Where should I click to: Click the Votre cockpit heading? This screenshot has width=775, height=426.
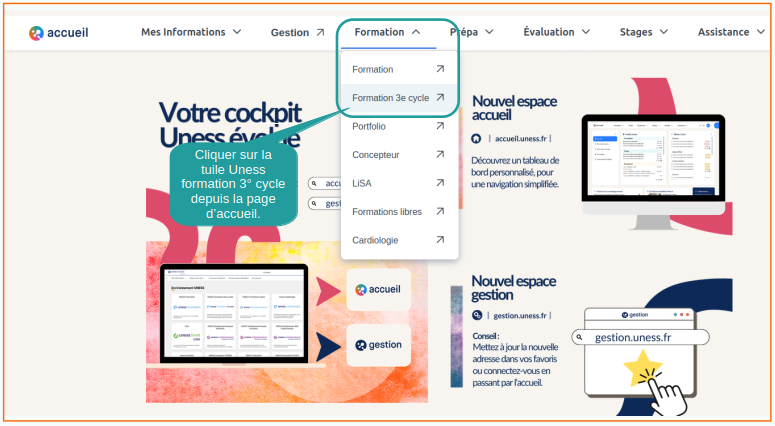point(230,113)
